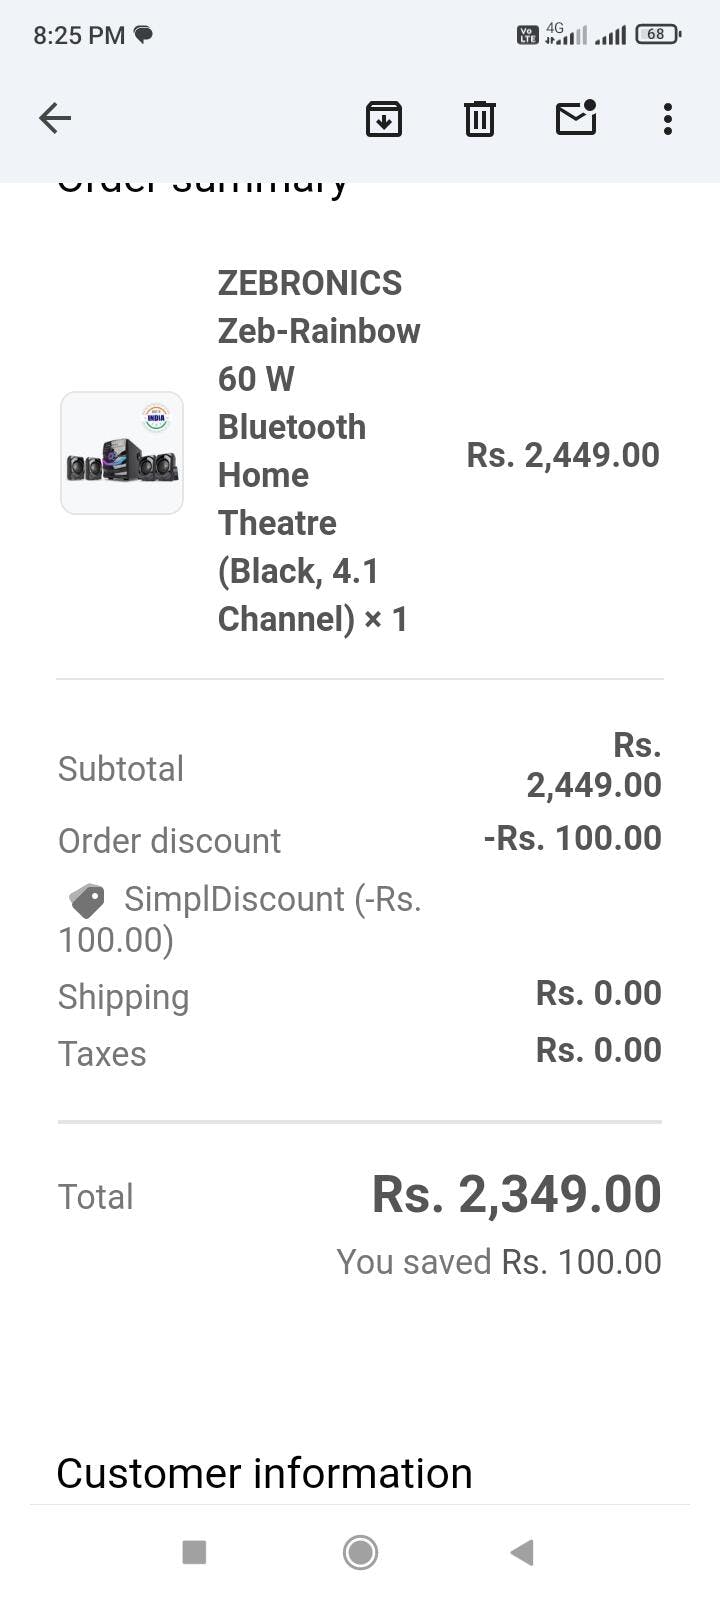Tap the Order discount label
720x1600 pixels.
tap(169, 841)
